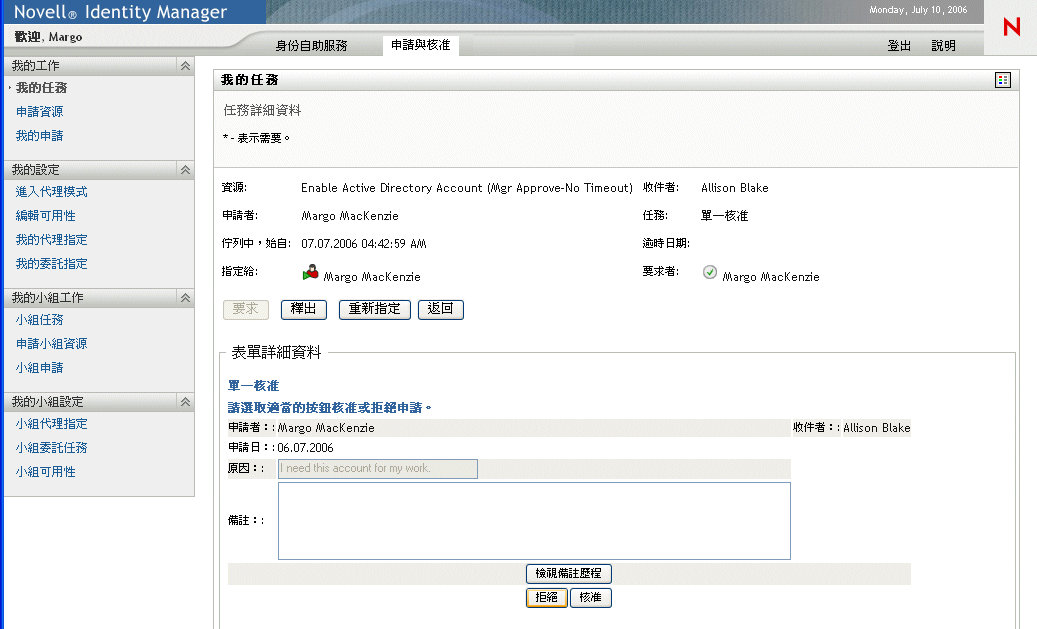This screenshot has width=1037, height=629.
Task: Click the 原因 reason field
Action: (x=378, y=469)
